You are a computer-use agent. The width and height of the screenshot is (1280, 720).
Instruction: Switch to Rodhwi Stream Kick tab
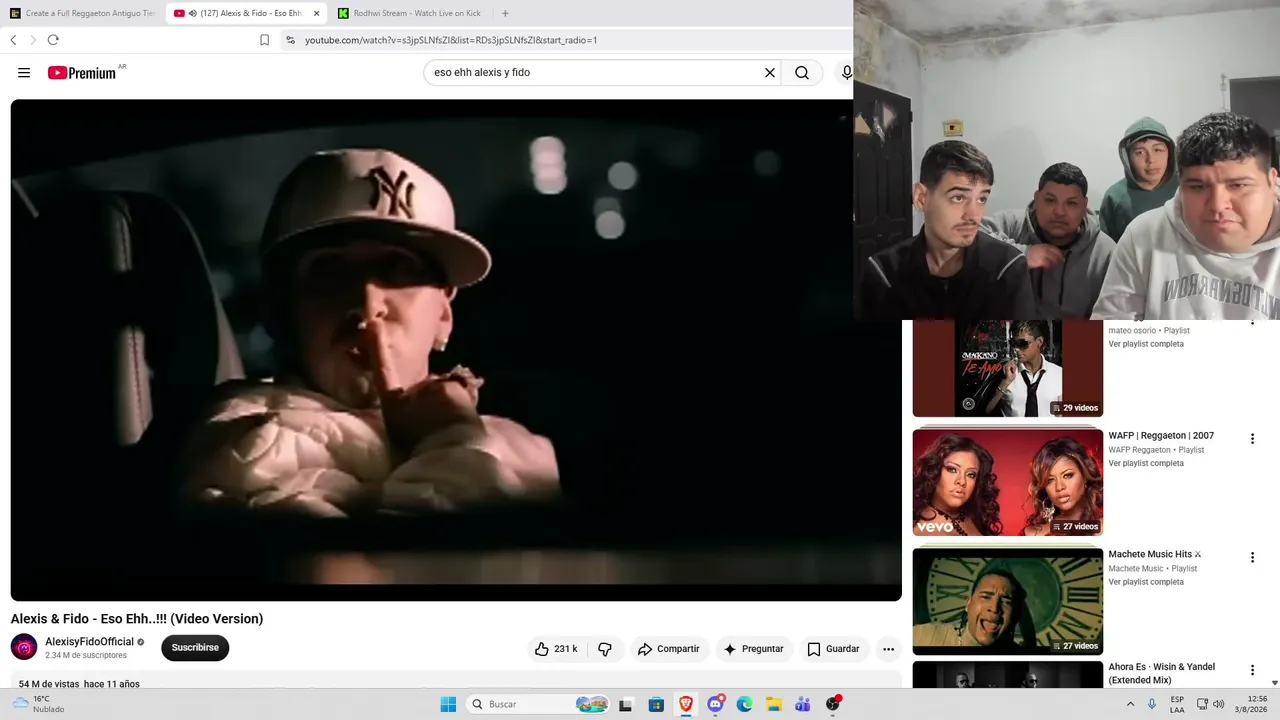point(410,13)
